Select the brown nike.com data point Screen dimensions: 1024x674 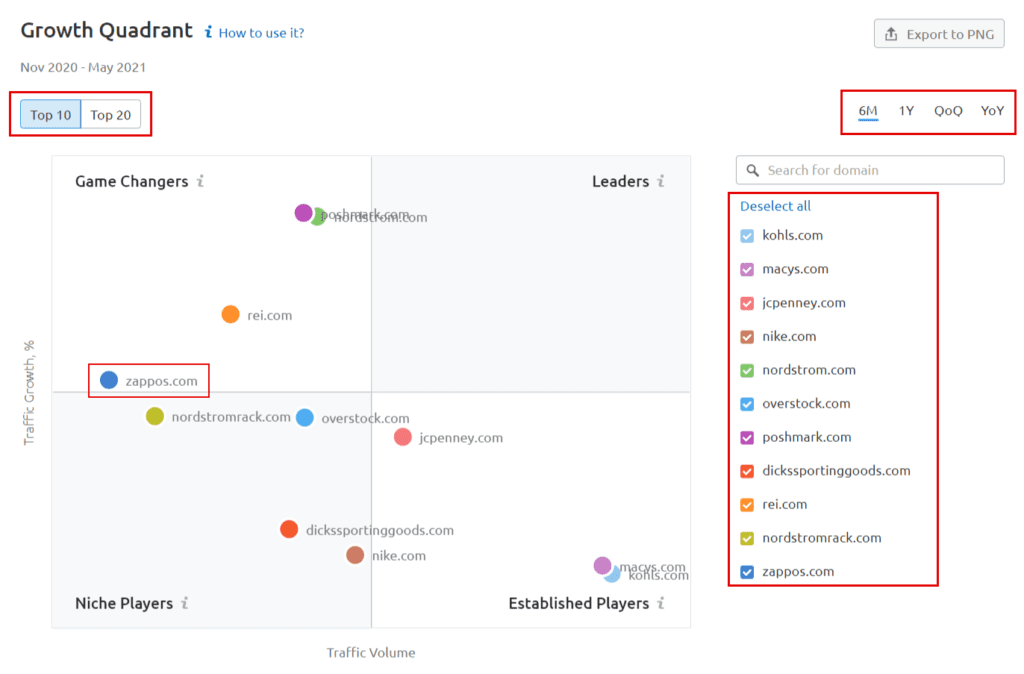pos(355,555)
